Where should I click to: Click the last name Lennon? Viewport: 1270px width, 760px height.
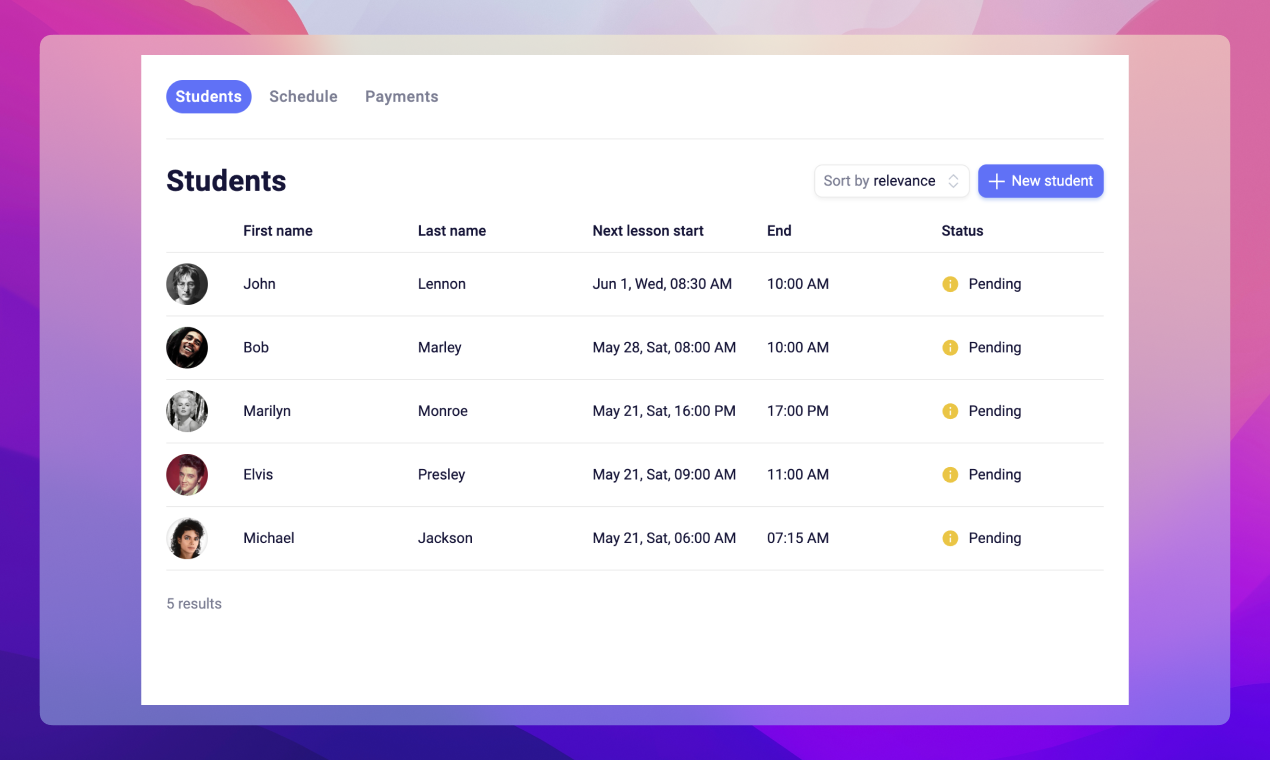click(442, 284)
